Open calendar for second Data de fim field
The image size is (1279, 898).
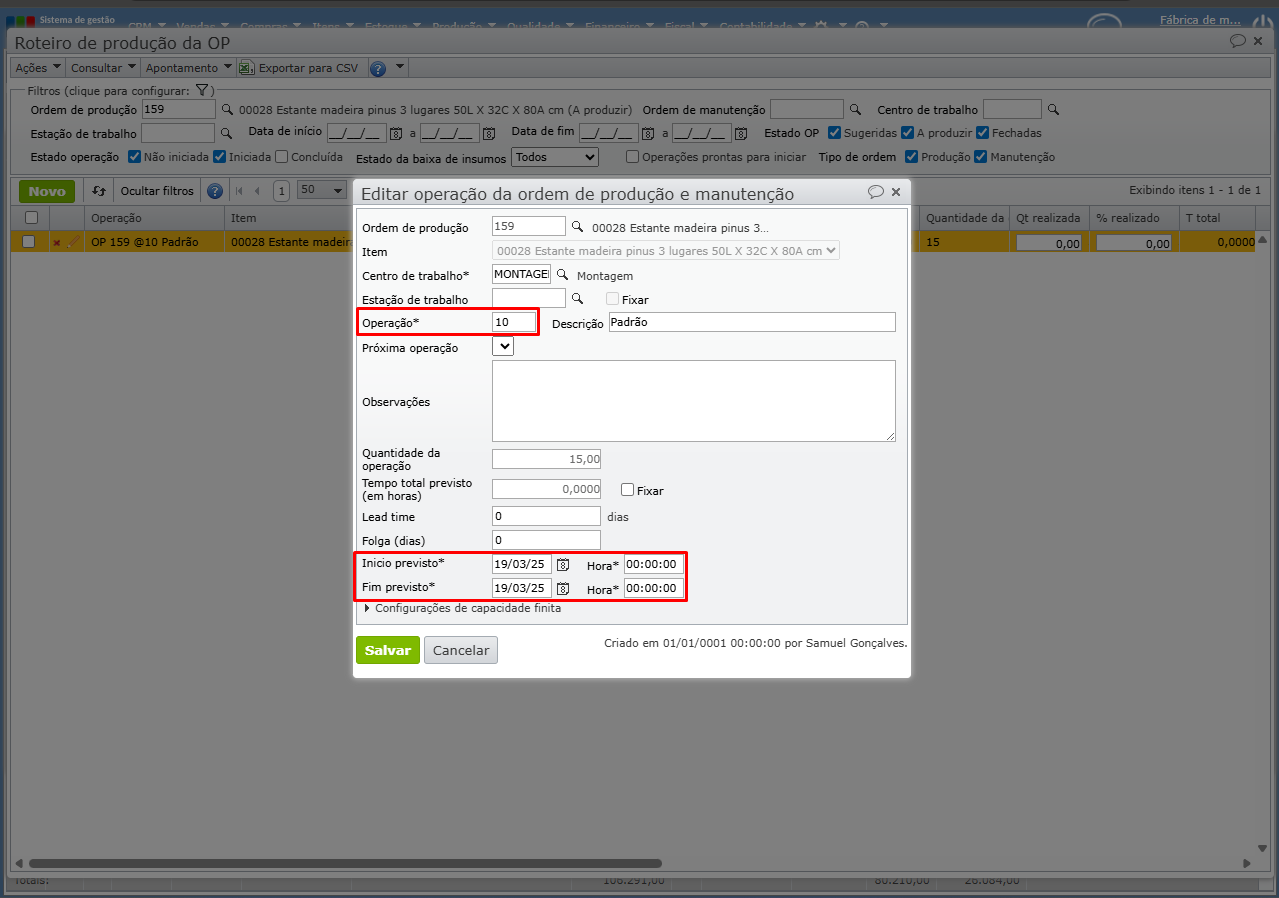pyautogui.click(x=741, y=132)
